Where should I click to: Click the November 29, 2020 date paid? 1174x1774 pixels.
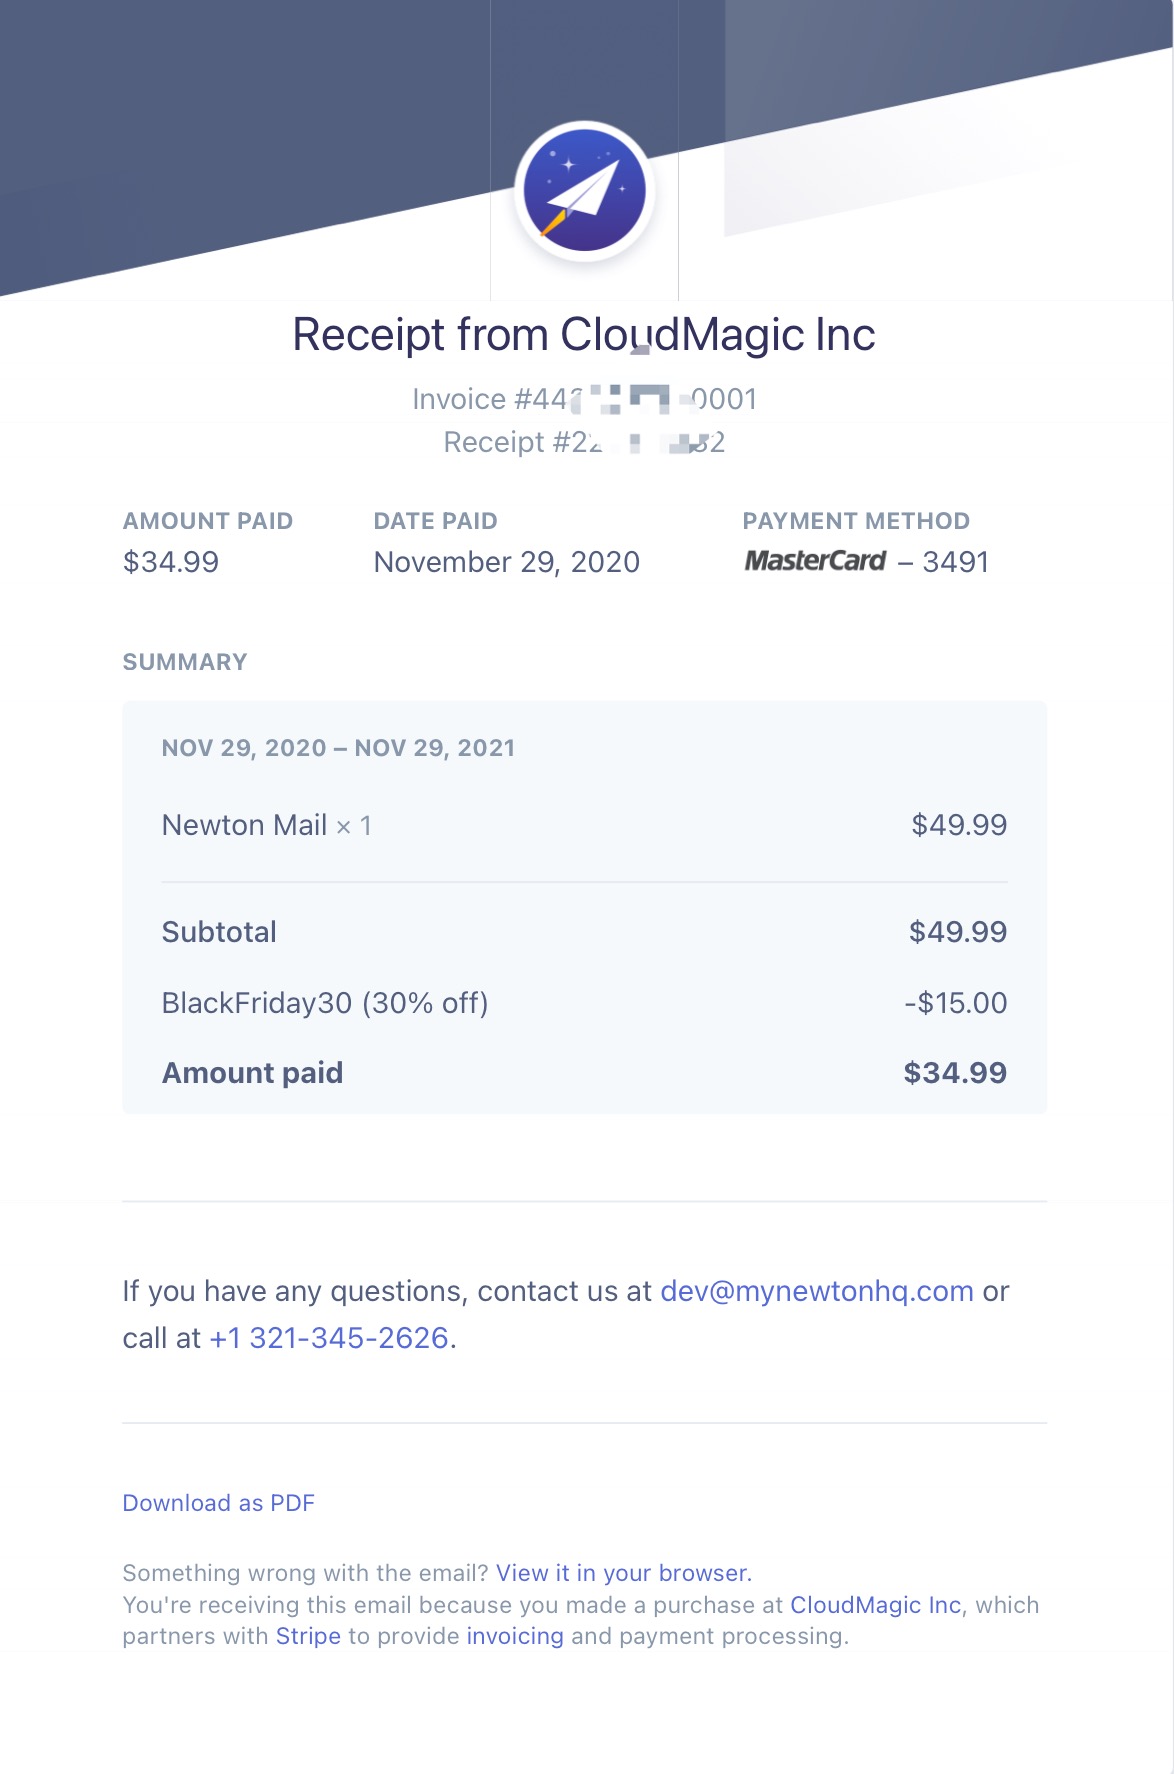[506, 562]
